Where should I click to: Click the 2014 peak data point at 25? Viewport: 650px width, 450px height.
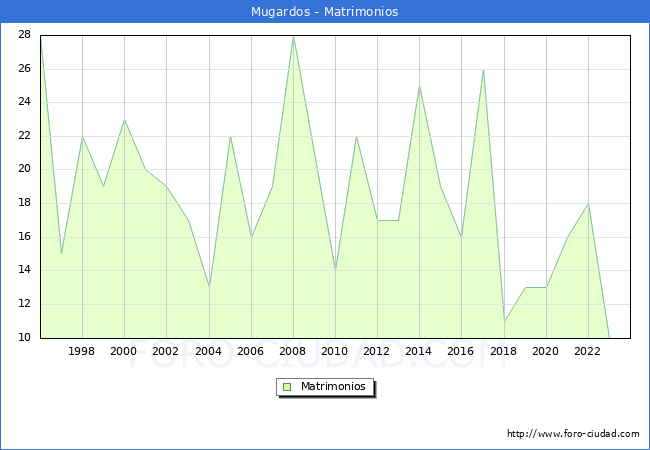(x=420, y=86)
